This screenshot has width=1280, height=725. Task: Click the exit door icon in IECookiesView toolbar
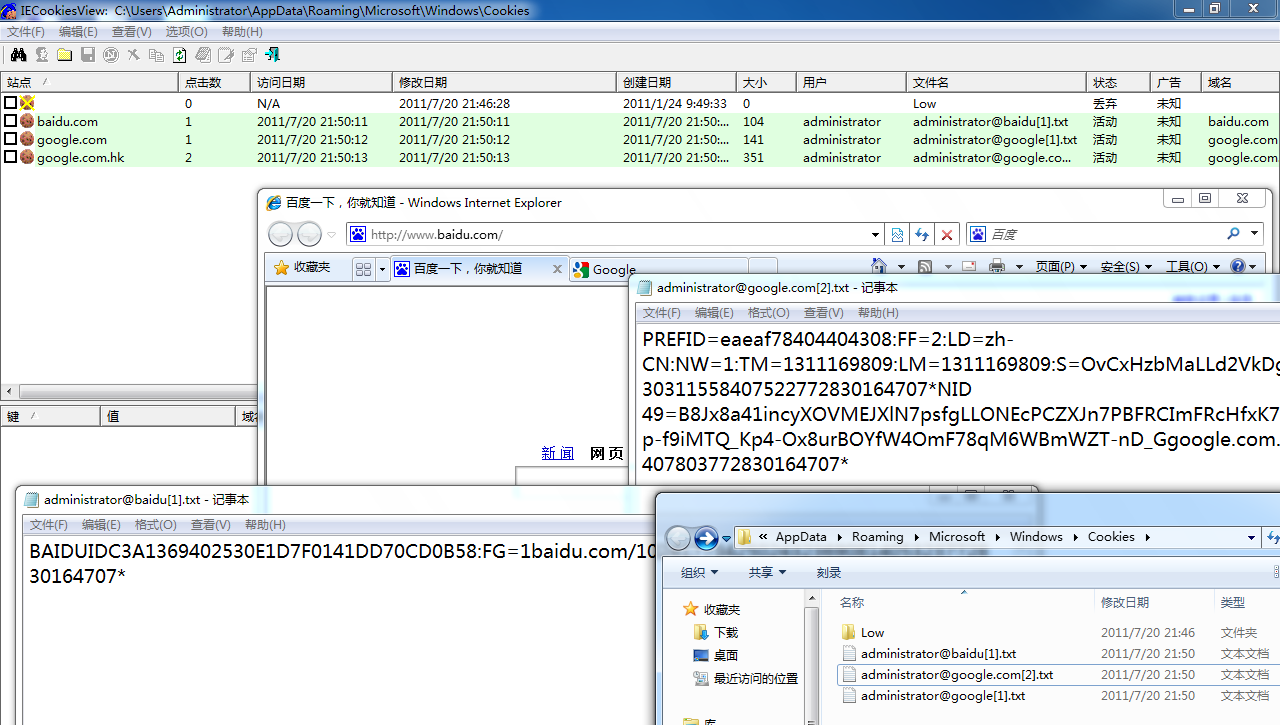tap(272, 55)
